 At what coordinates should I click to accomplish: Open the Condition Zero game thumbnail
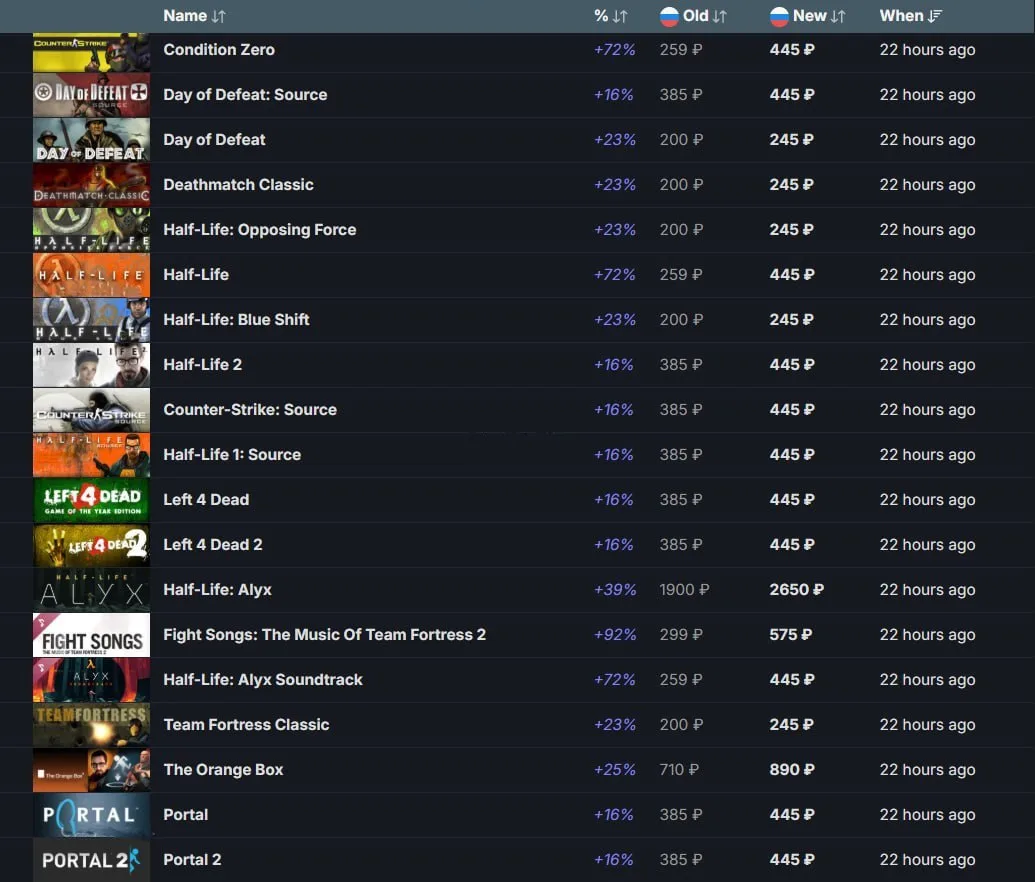(92, 52)
